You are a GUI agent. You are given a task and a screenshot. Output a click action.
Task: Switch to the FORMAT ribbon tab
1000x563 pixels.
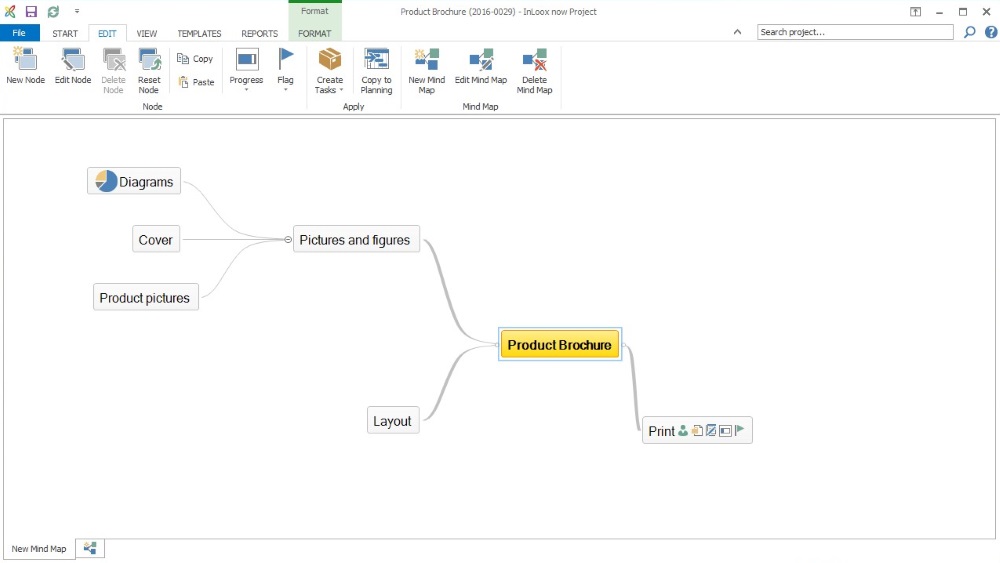pyautogui.click(x=314, y=33)
